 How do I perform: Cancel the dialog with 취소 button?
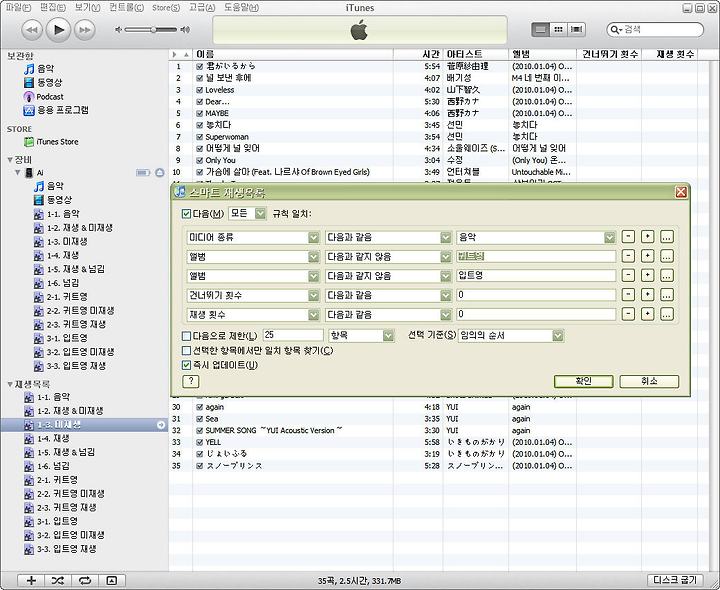click(649, 381)
